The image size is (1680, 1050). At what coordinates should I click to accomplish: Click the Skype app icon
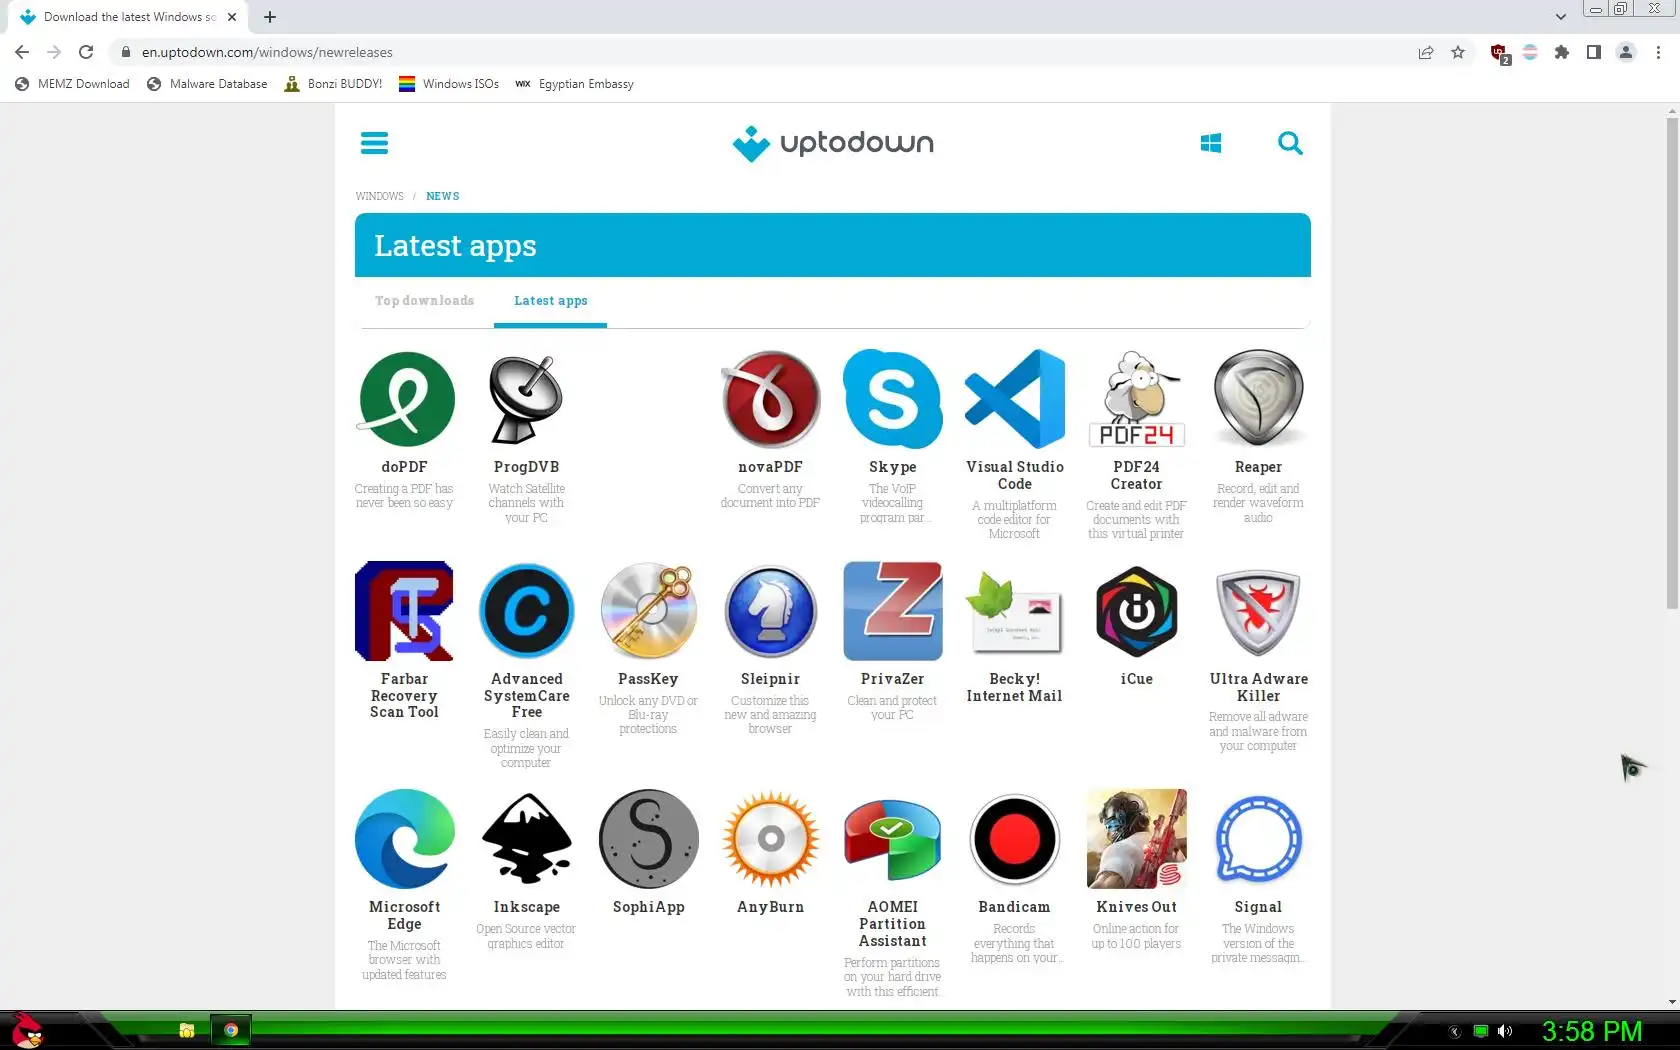click(893, 399)
